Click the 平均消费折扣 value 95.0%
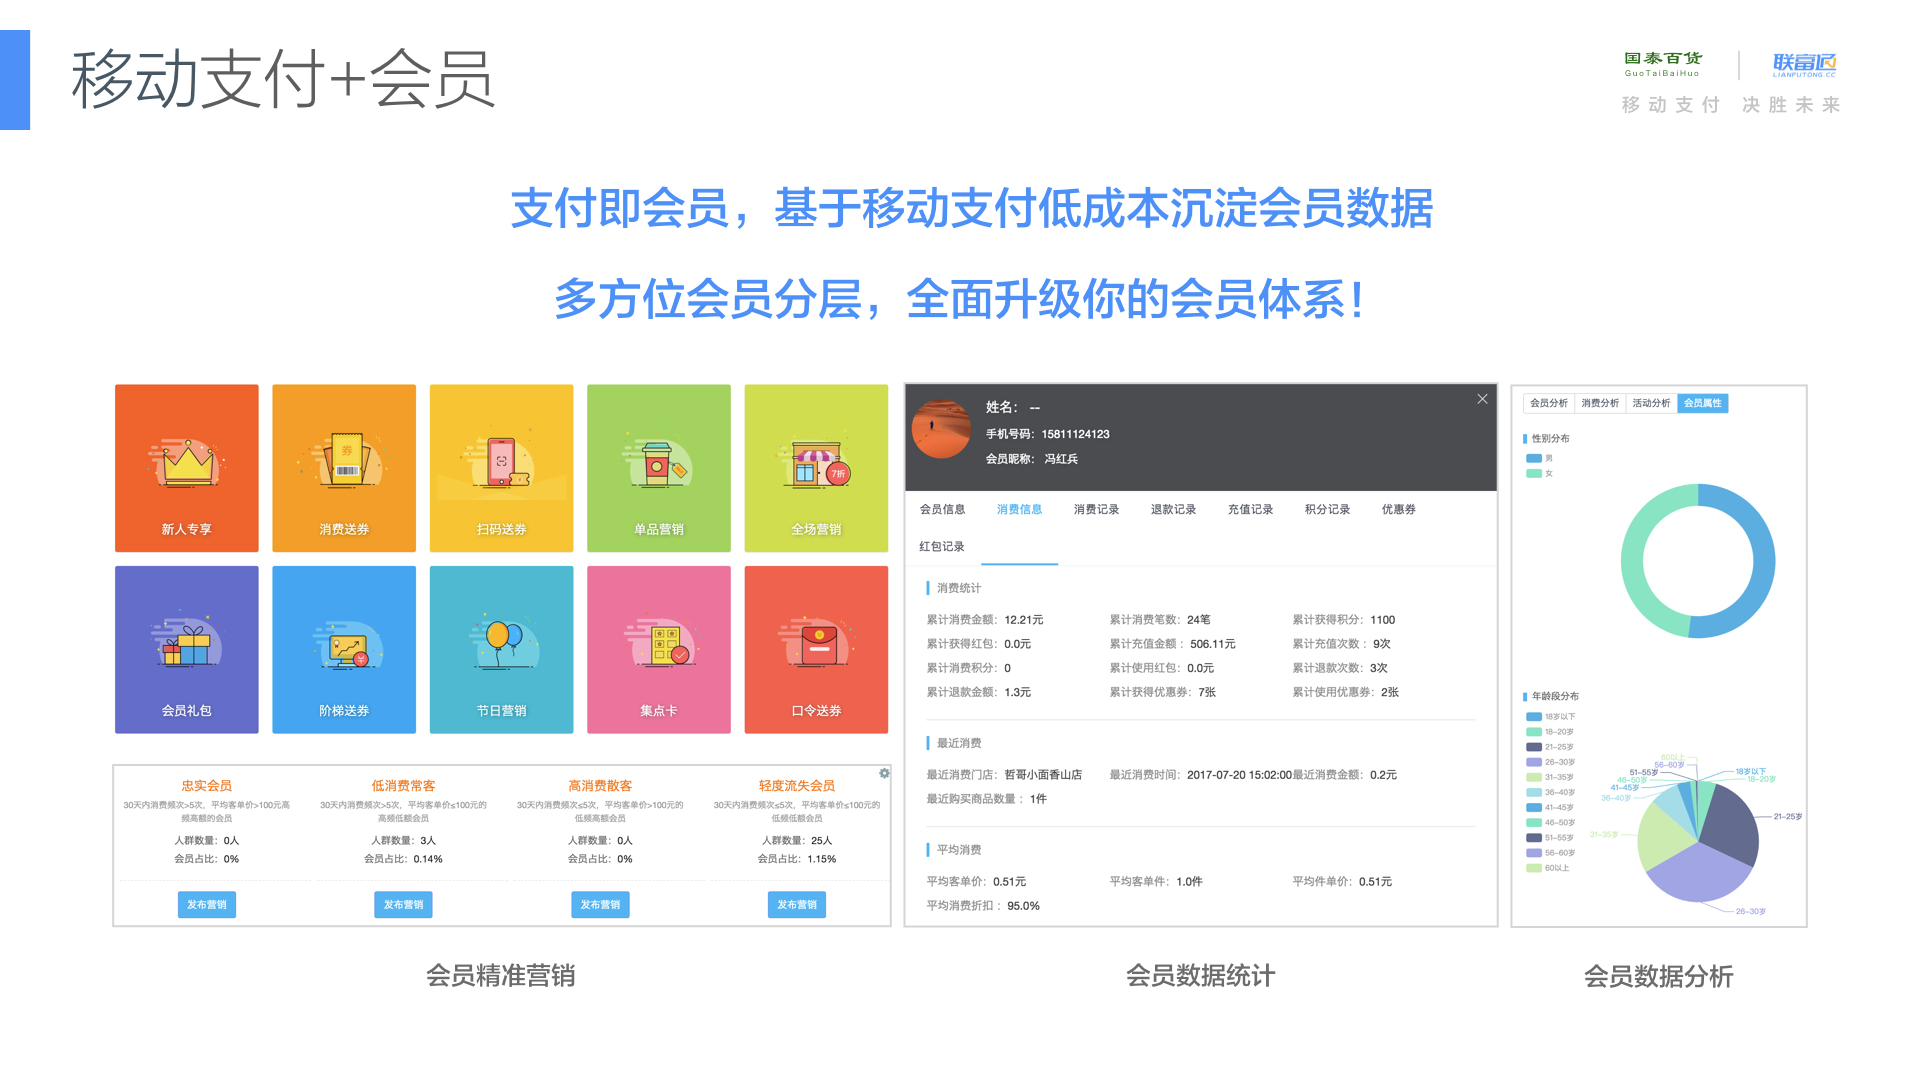Screen dimensions: 1920x1080 [x=1023, y=906]
